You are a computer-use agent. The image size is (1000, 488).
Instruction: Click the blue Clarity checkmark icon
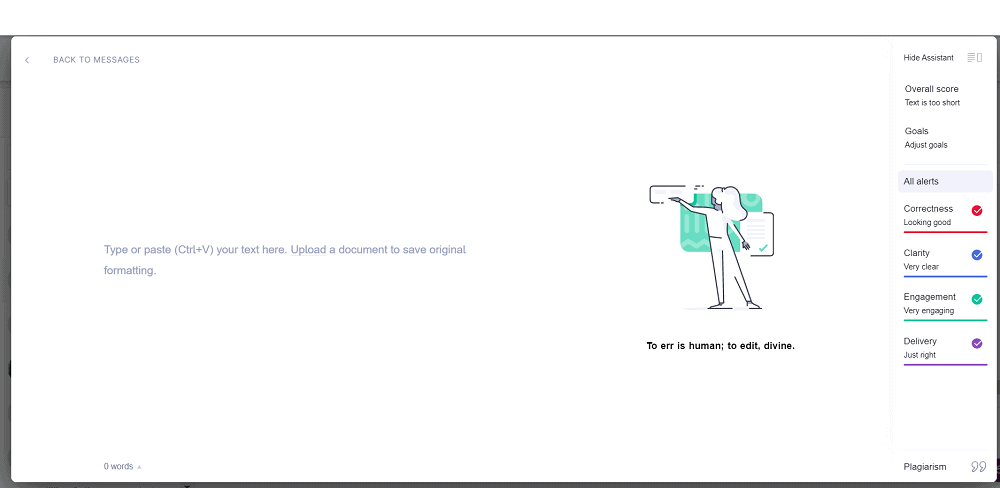[x=976, y=255]
